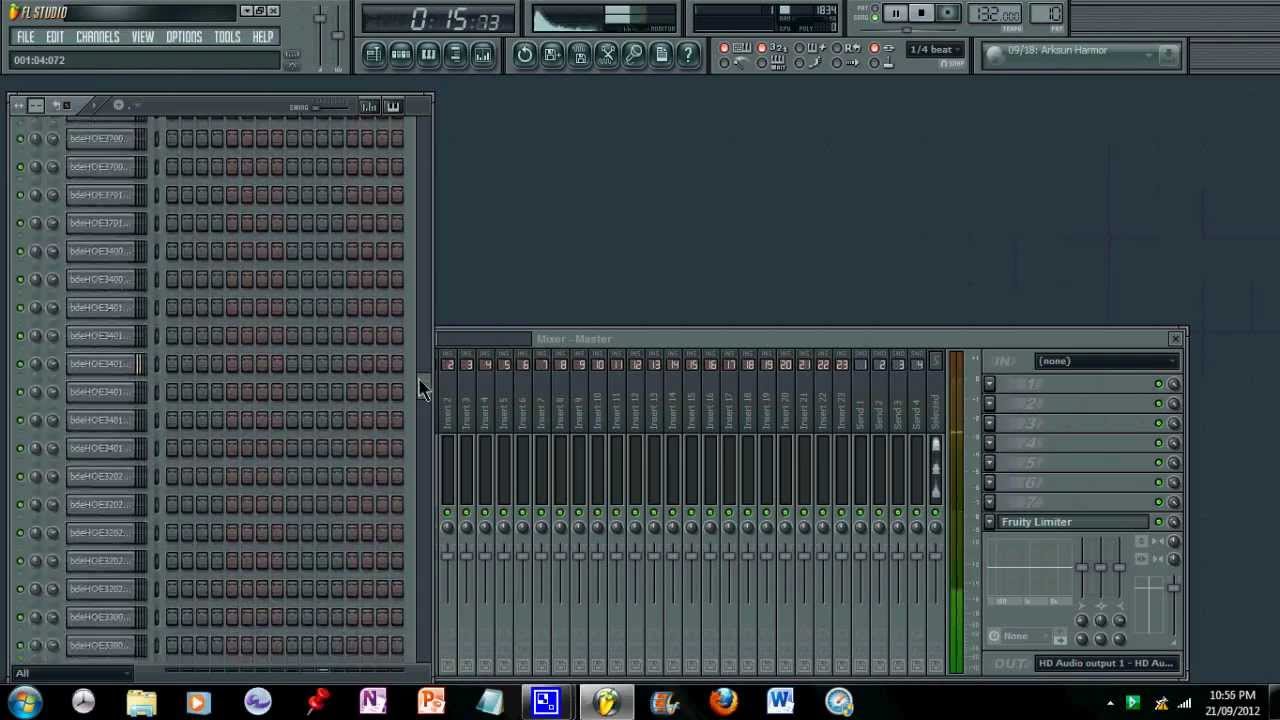This screenshot has width=1280, height=720.
Task: Open the All channel filter group selector
Action: click(70, 673)
